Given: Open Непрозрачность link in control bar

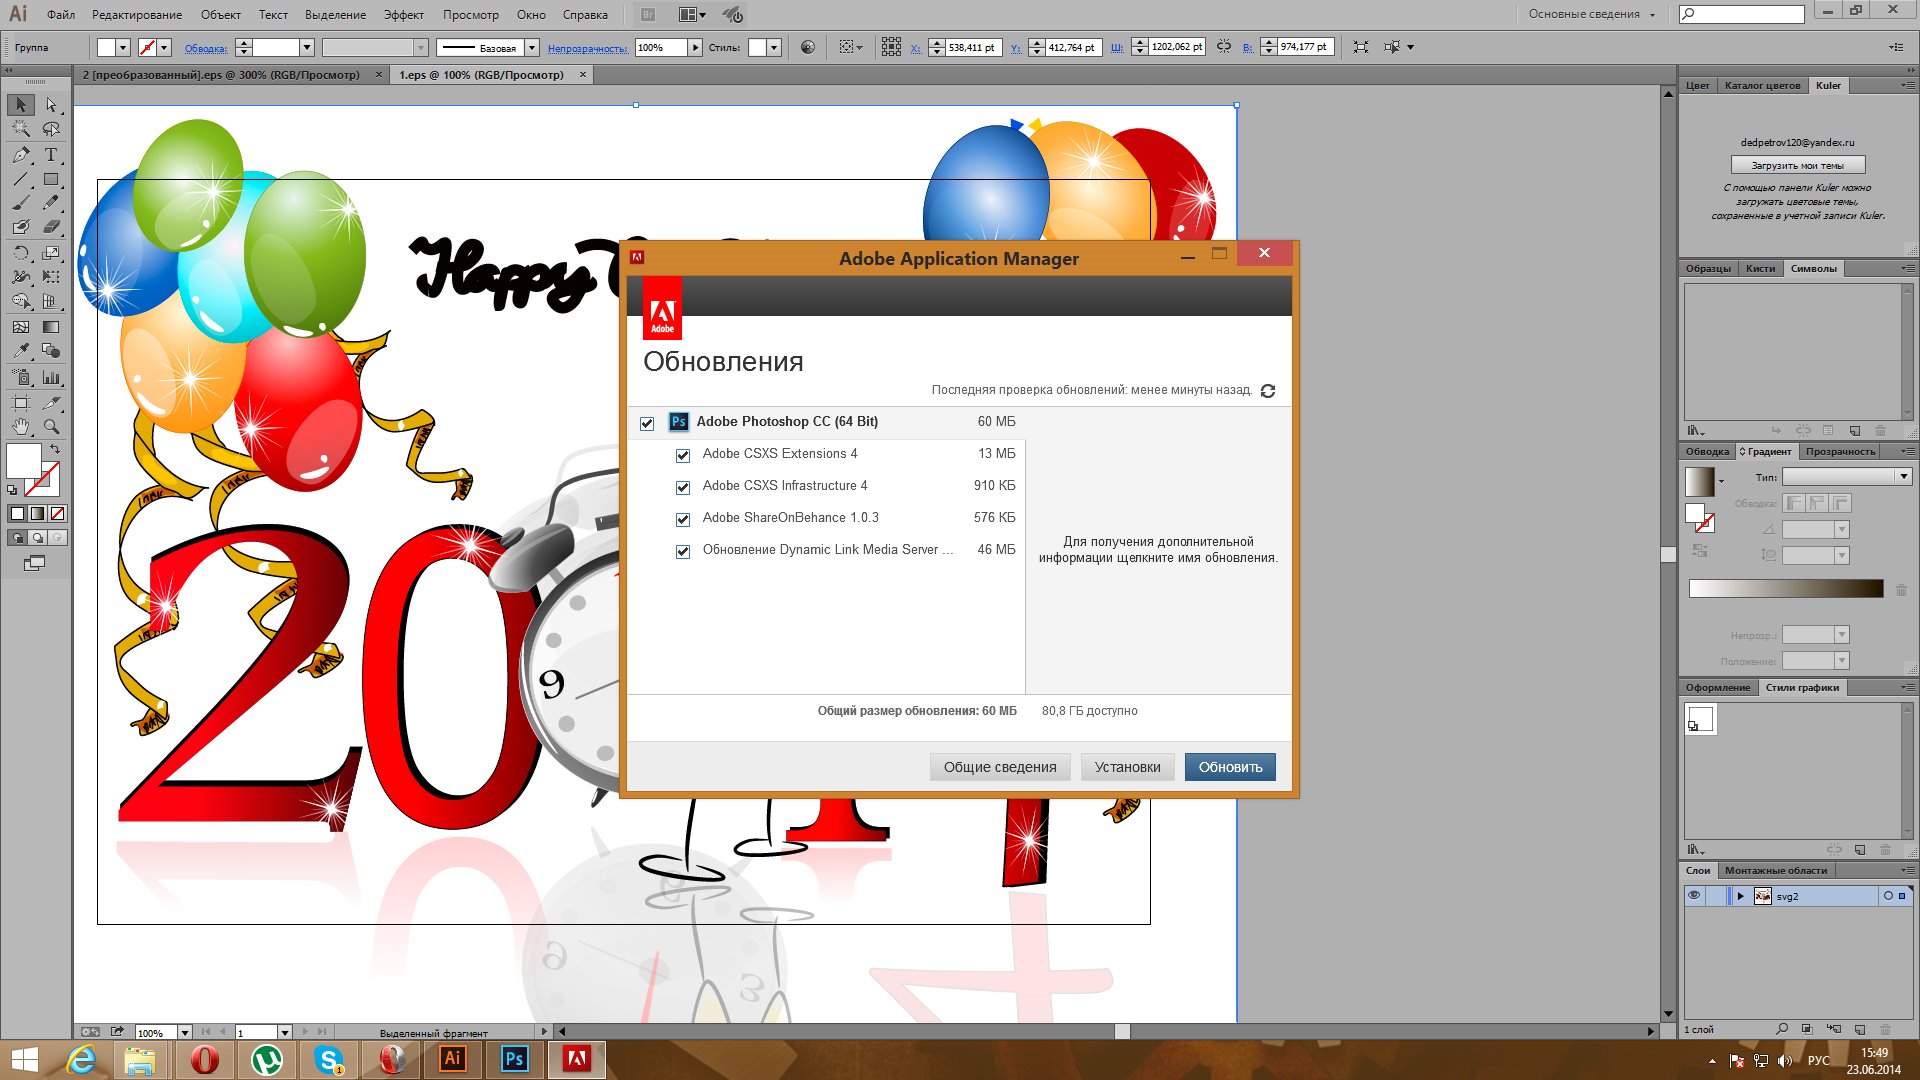Looking at the screenshot, I should click(x=588, y=48).
